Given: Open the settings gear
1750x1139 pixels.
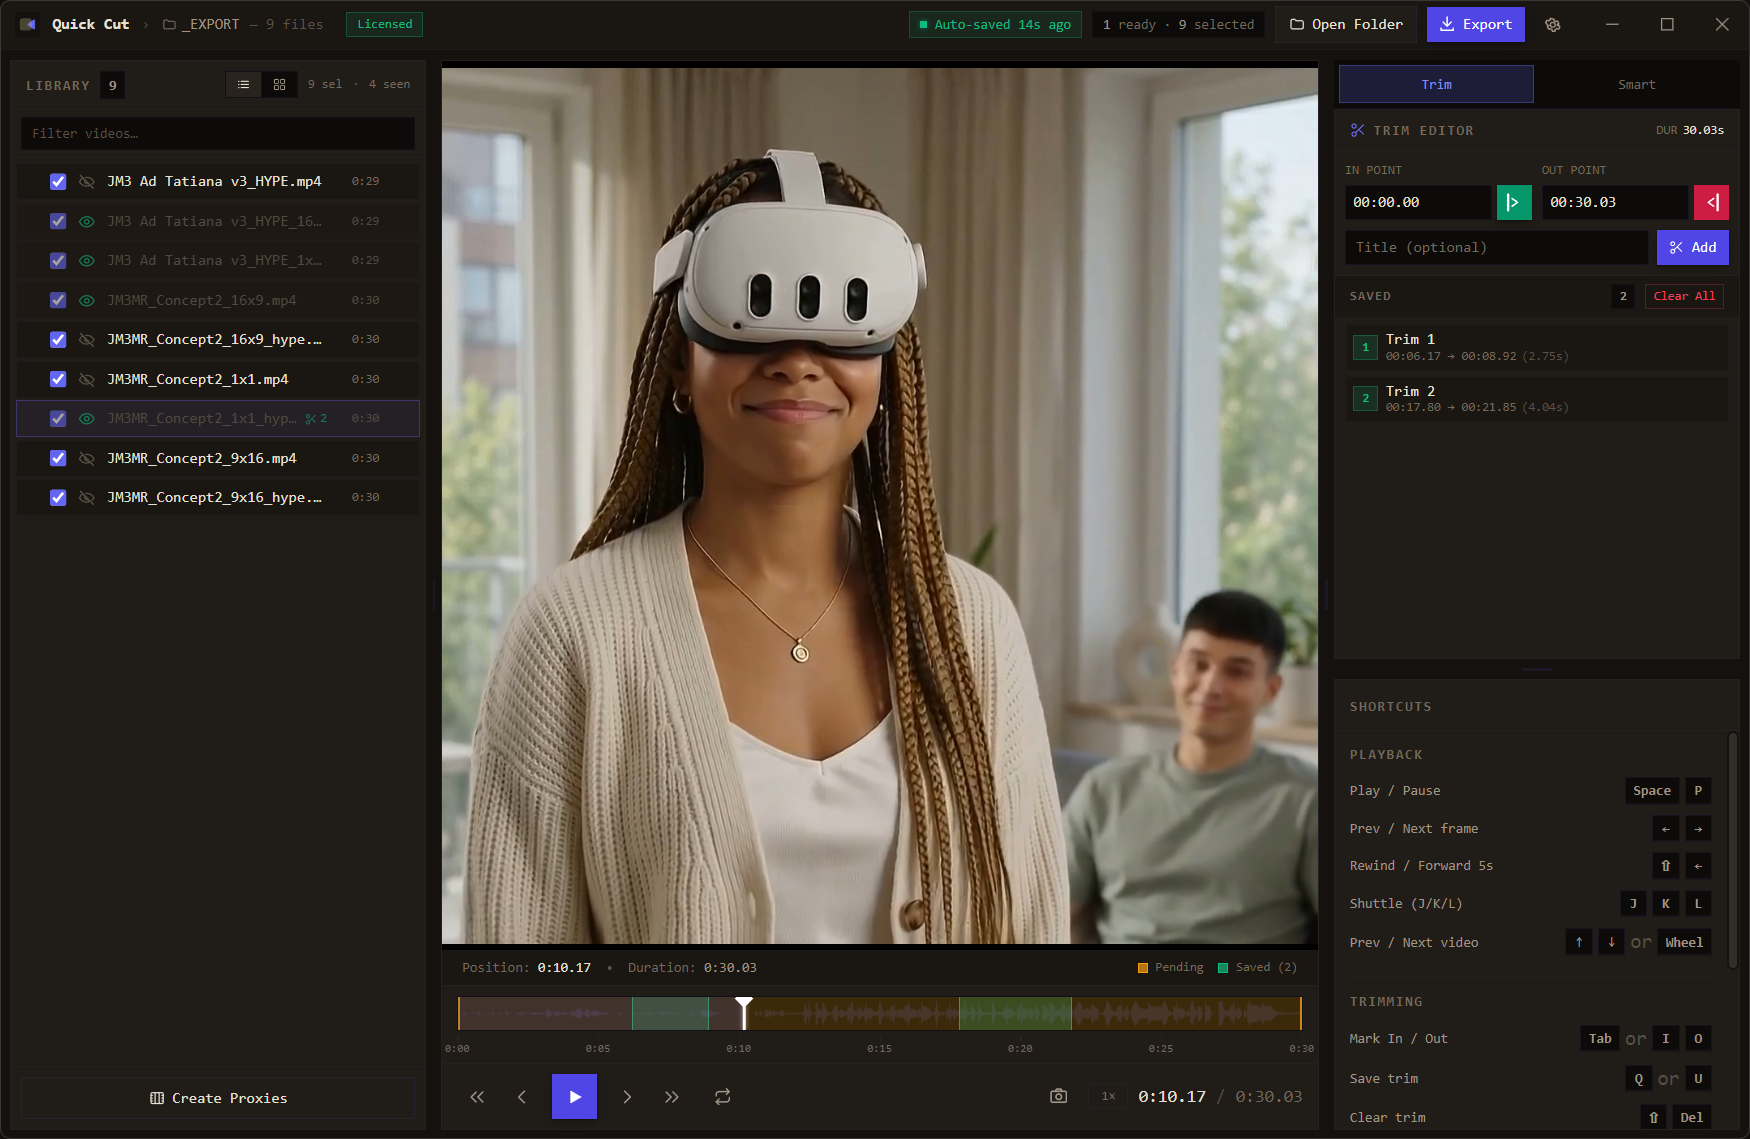Looking at the screenshot, I should point(1552,25).
